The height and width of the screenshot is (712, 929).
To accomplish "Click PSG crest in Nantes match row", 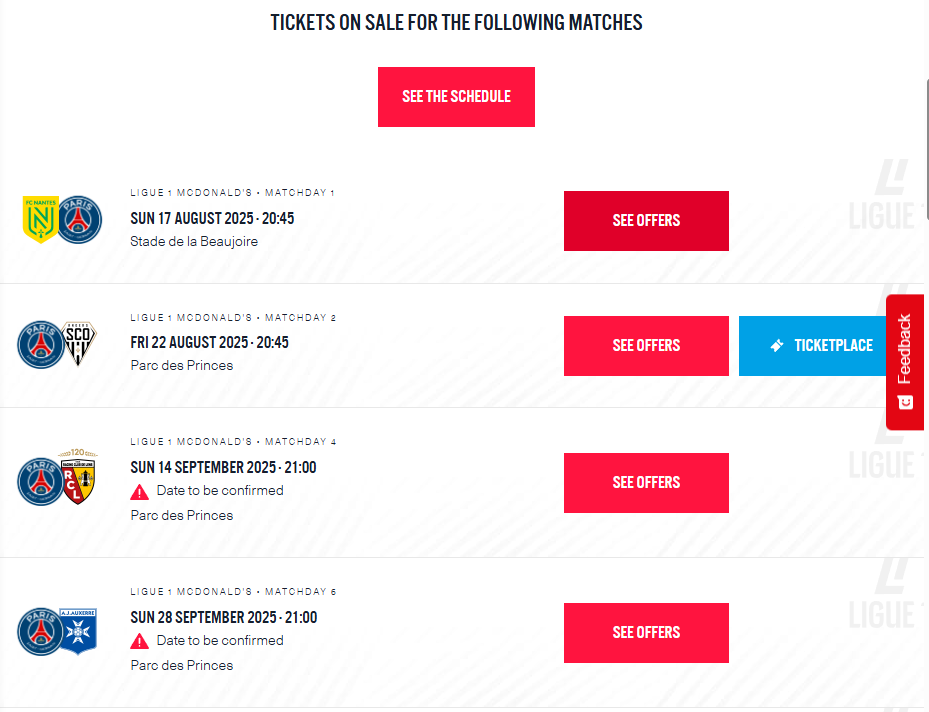I will click(x=80, y=220).
